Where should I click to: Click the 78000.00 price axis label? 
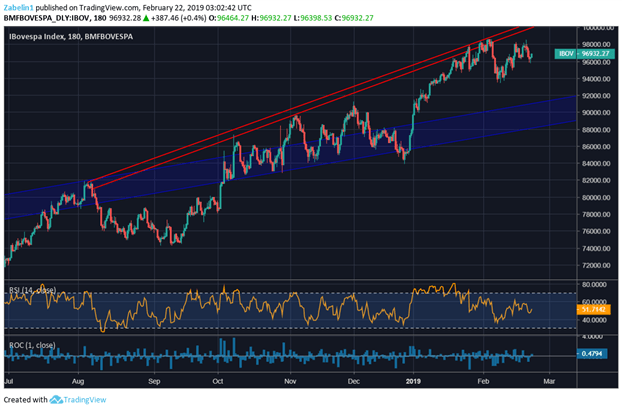[596, 215]
